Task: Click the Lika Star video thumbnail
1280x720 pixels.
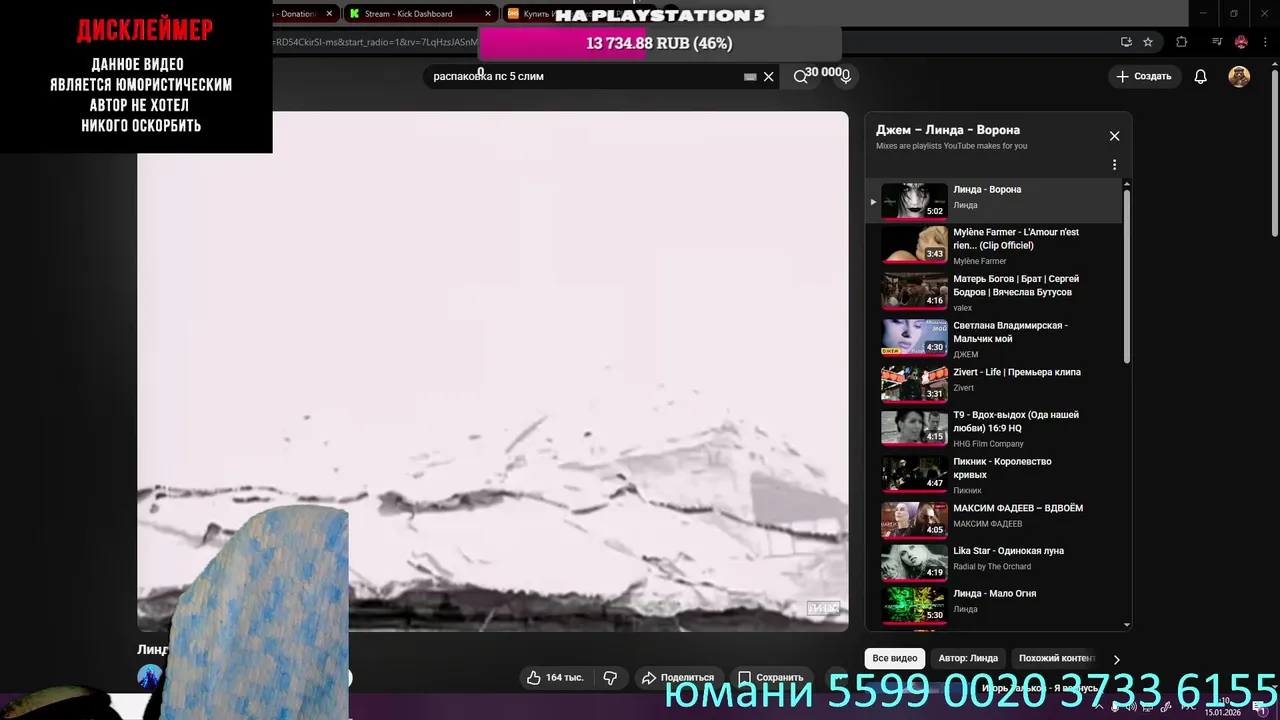Action: [x=914, y=563]
